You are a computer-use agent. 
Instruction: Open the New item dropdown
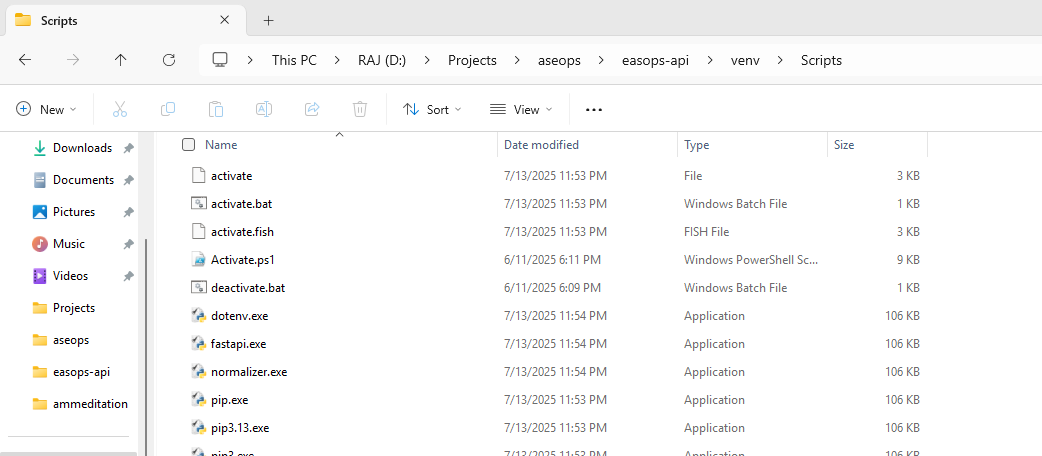click(x=47, y=109)
